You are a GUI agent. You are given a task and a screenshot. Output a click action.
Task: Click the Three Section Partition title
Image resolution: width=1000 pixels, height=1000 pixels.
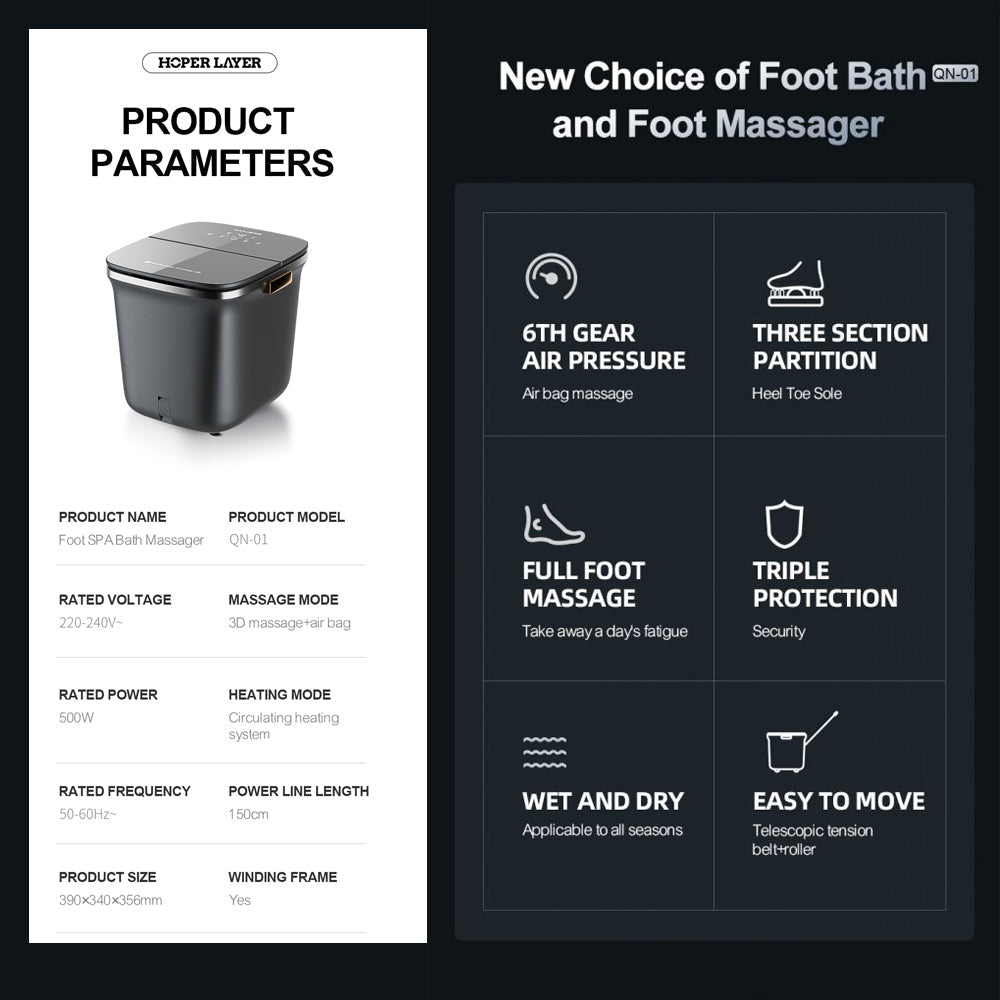click(840, 347)
